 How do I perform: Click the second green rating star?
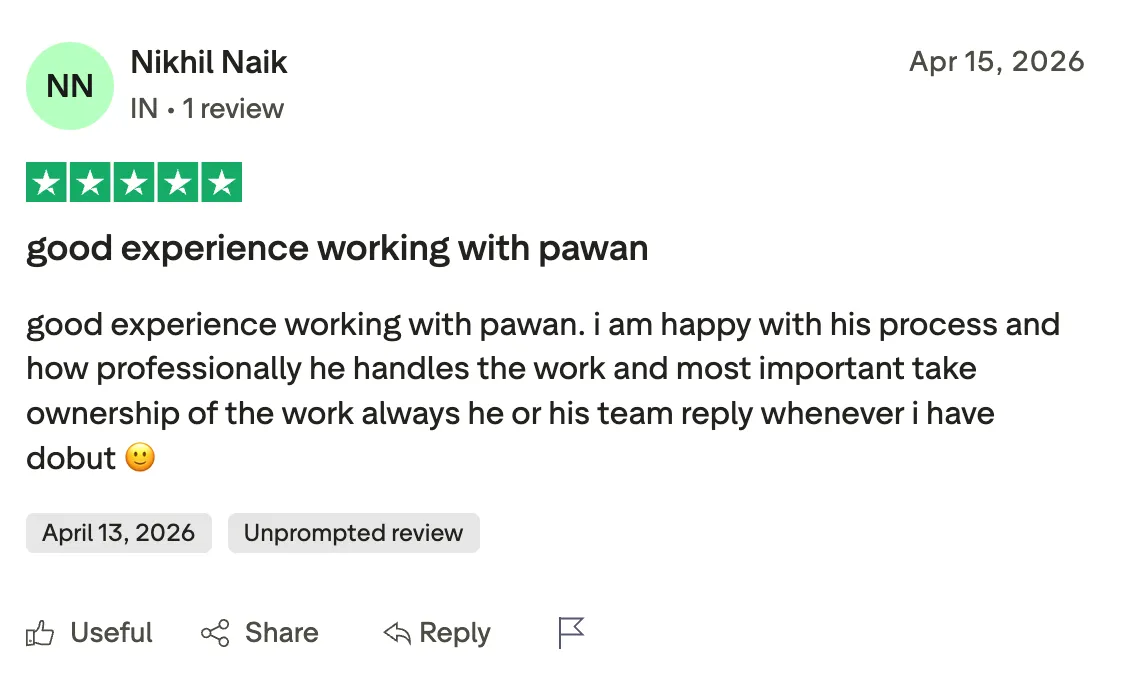(x=90, y=182)
